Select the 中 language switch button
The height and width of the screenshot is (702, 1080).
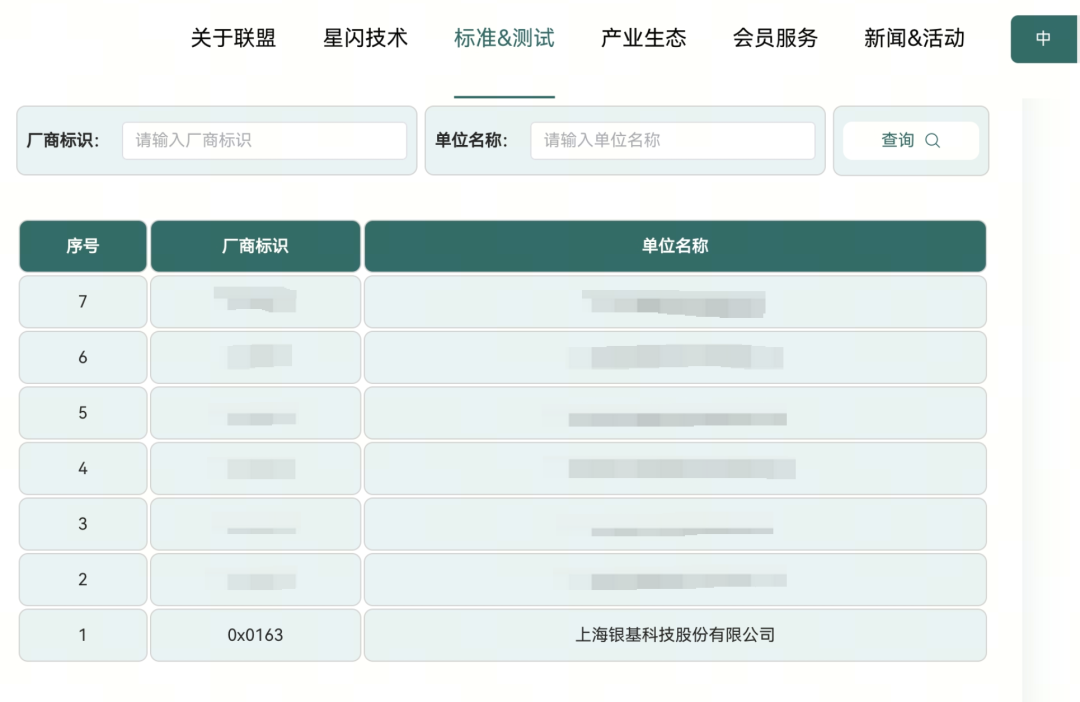click(x=1043, y=39)
